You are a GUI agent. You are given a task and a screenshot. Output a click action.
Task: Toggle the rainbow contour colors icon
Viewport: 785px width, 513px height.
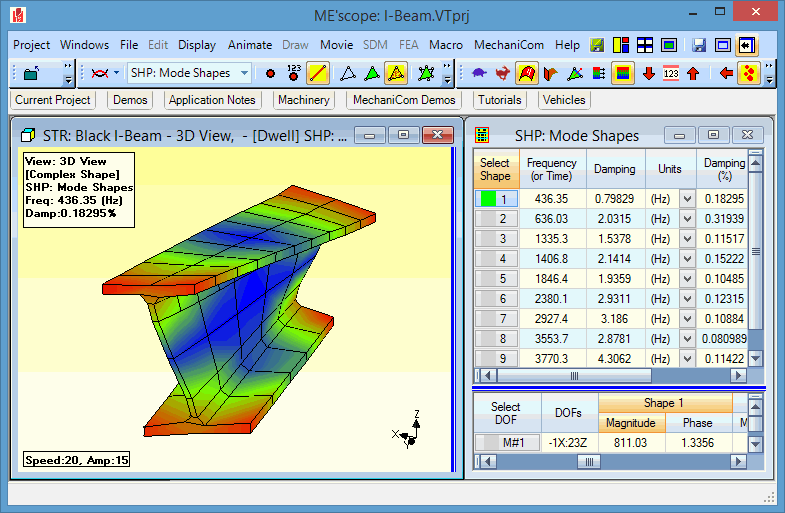pos(623,74)
